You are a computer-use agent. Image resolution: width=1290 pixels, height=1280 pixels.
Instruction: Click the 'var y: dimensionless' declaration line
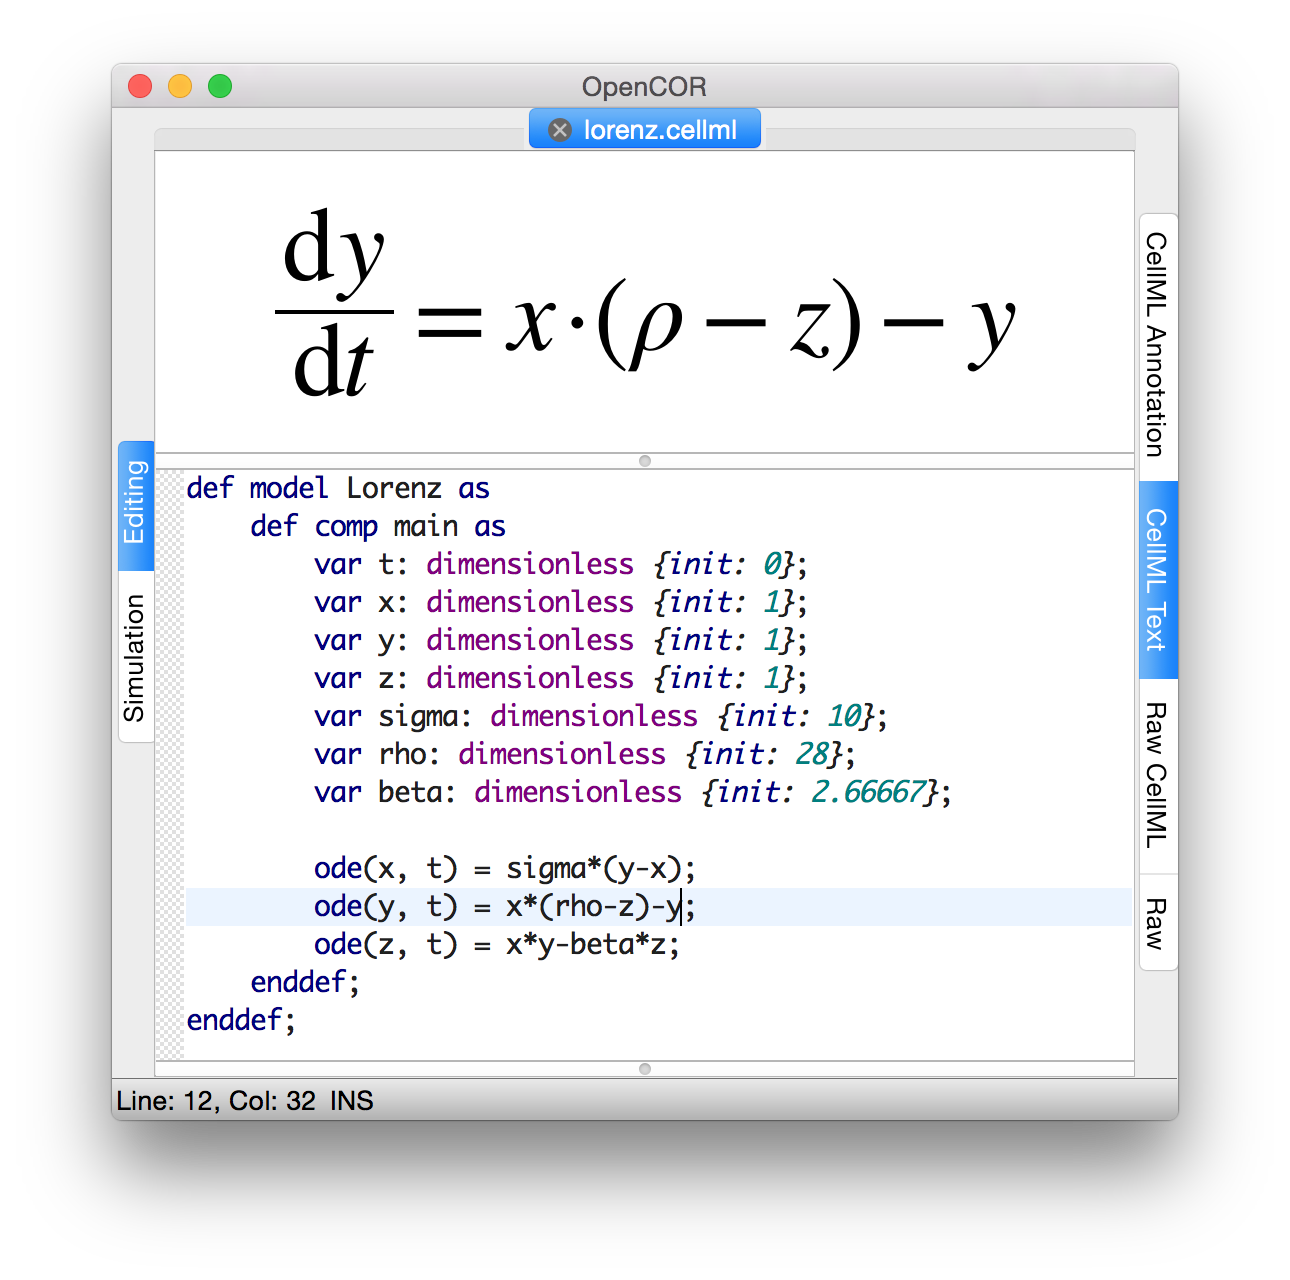tap(560, 640)
